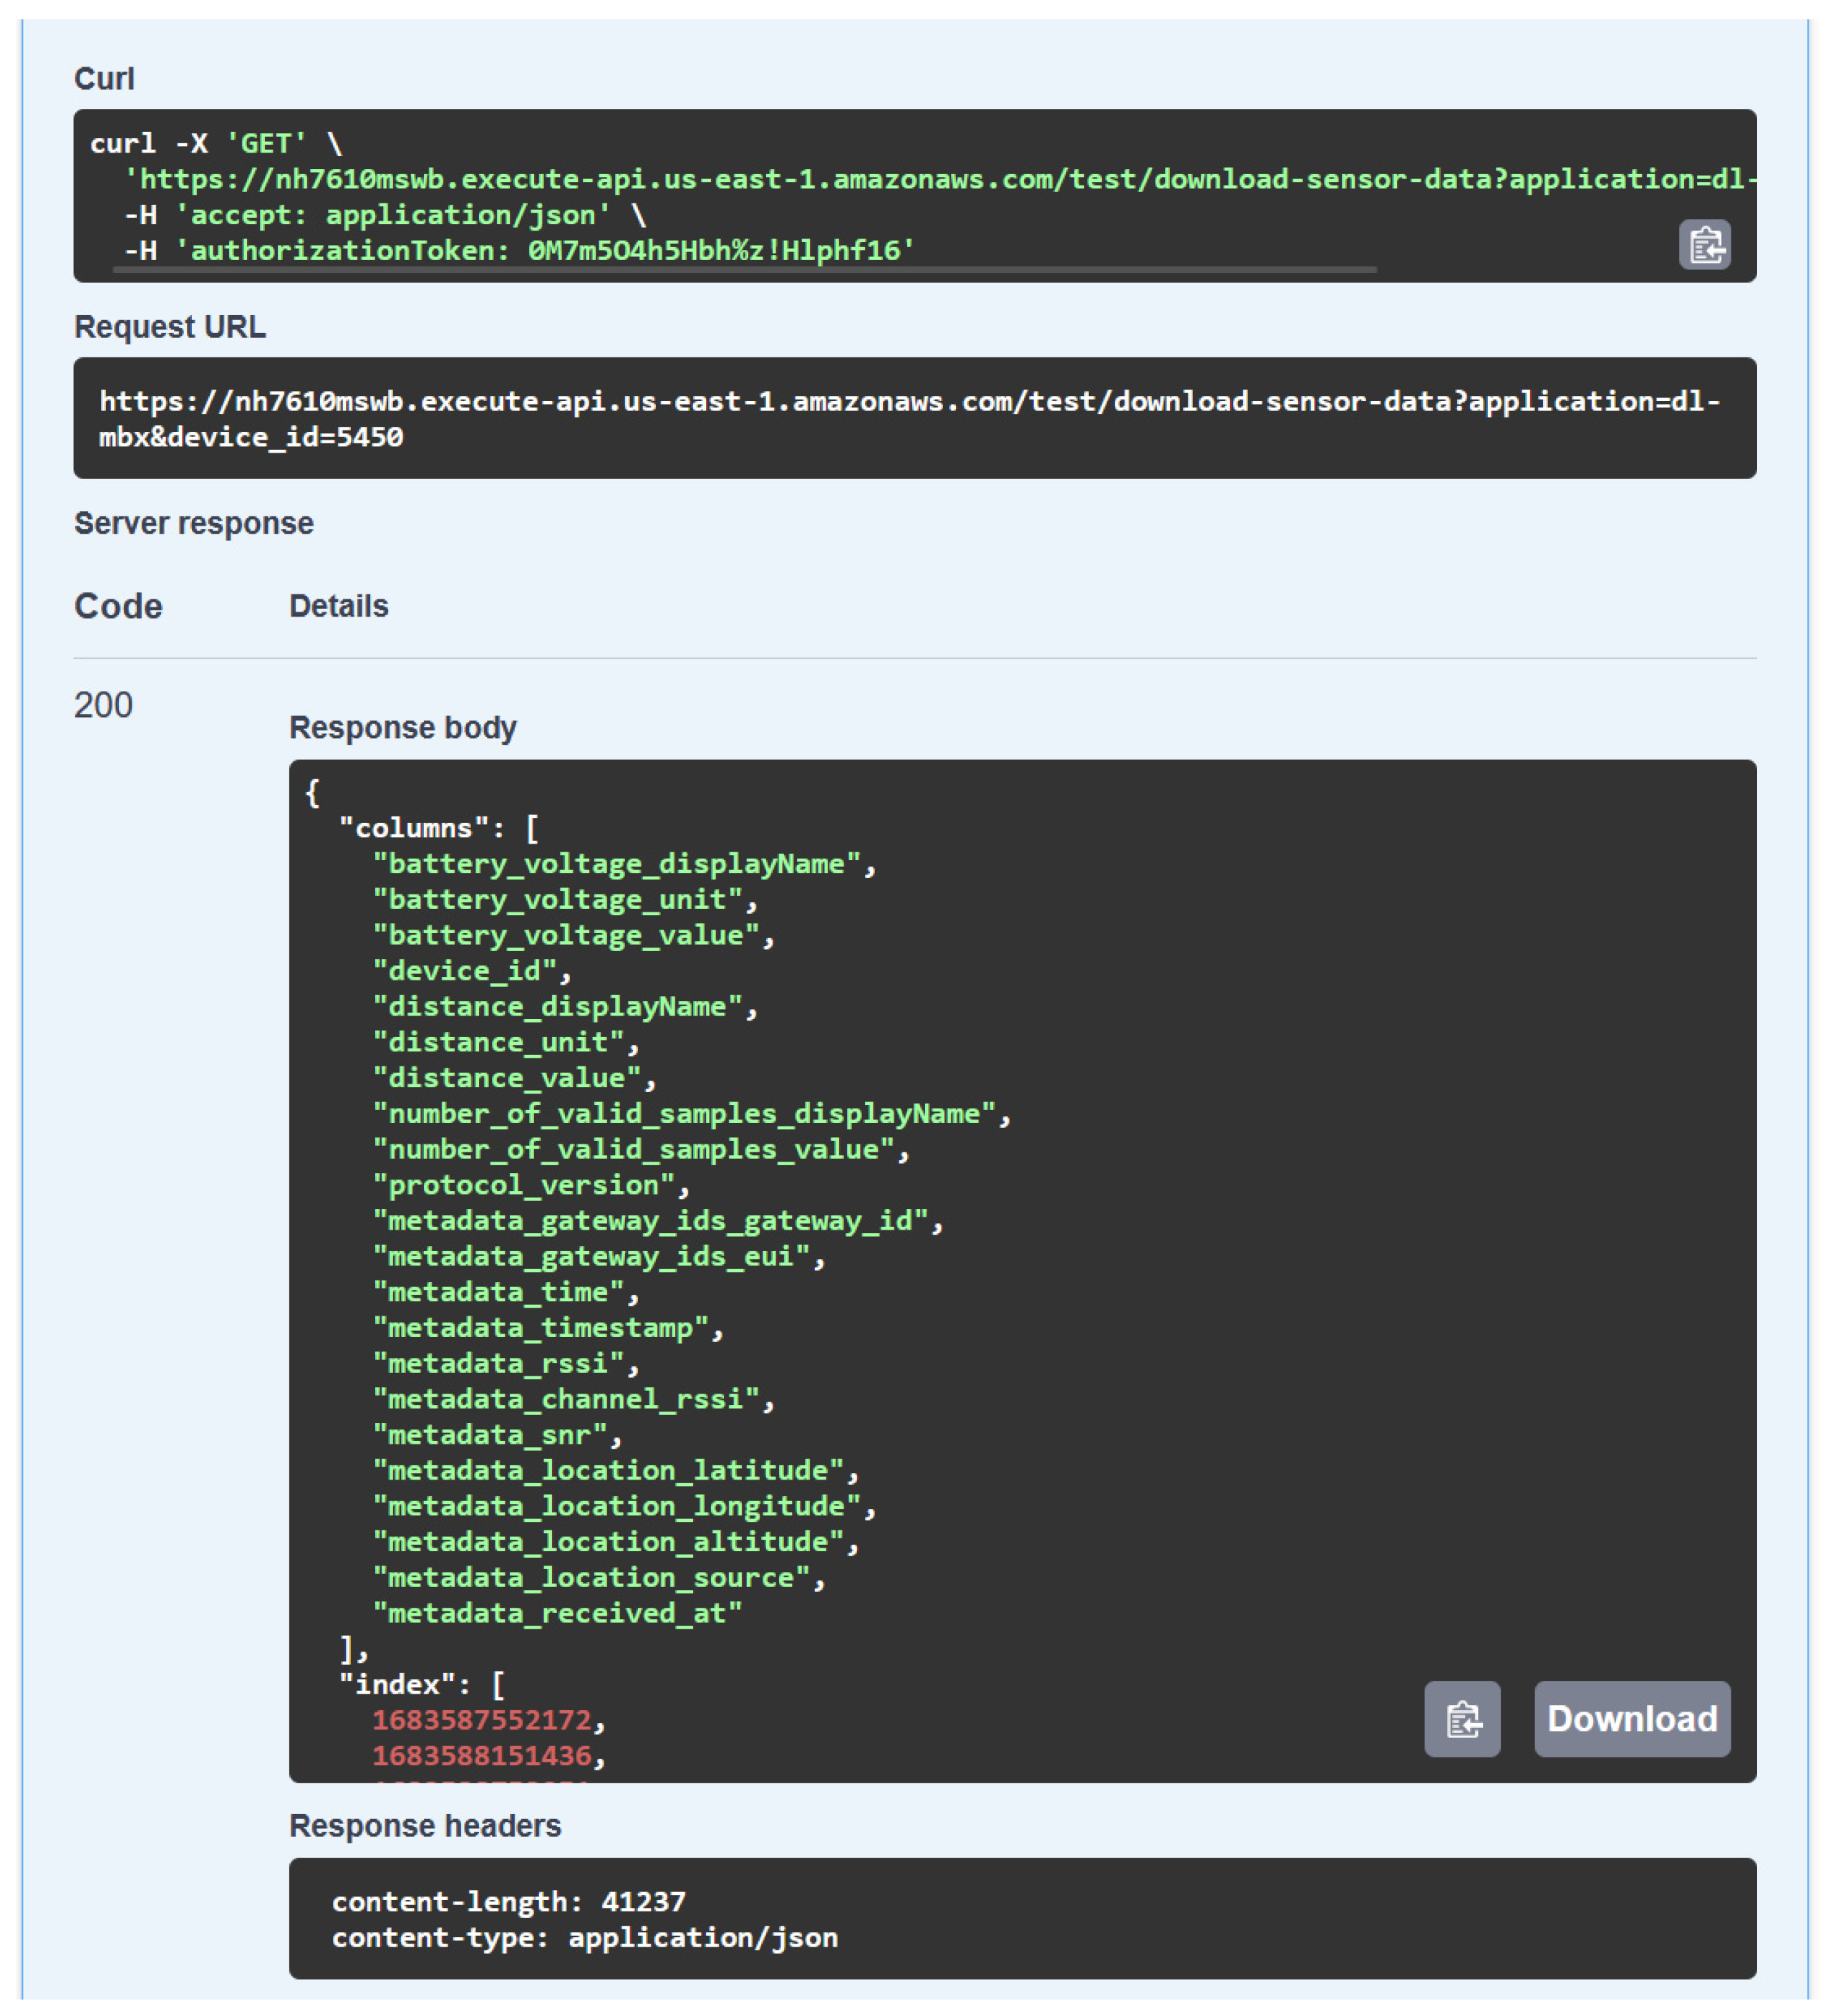1828x2016 pixels.
Task: Copy the response body to clipboard
Action: [1461, 1719]
